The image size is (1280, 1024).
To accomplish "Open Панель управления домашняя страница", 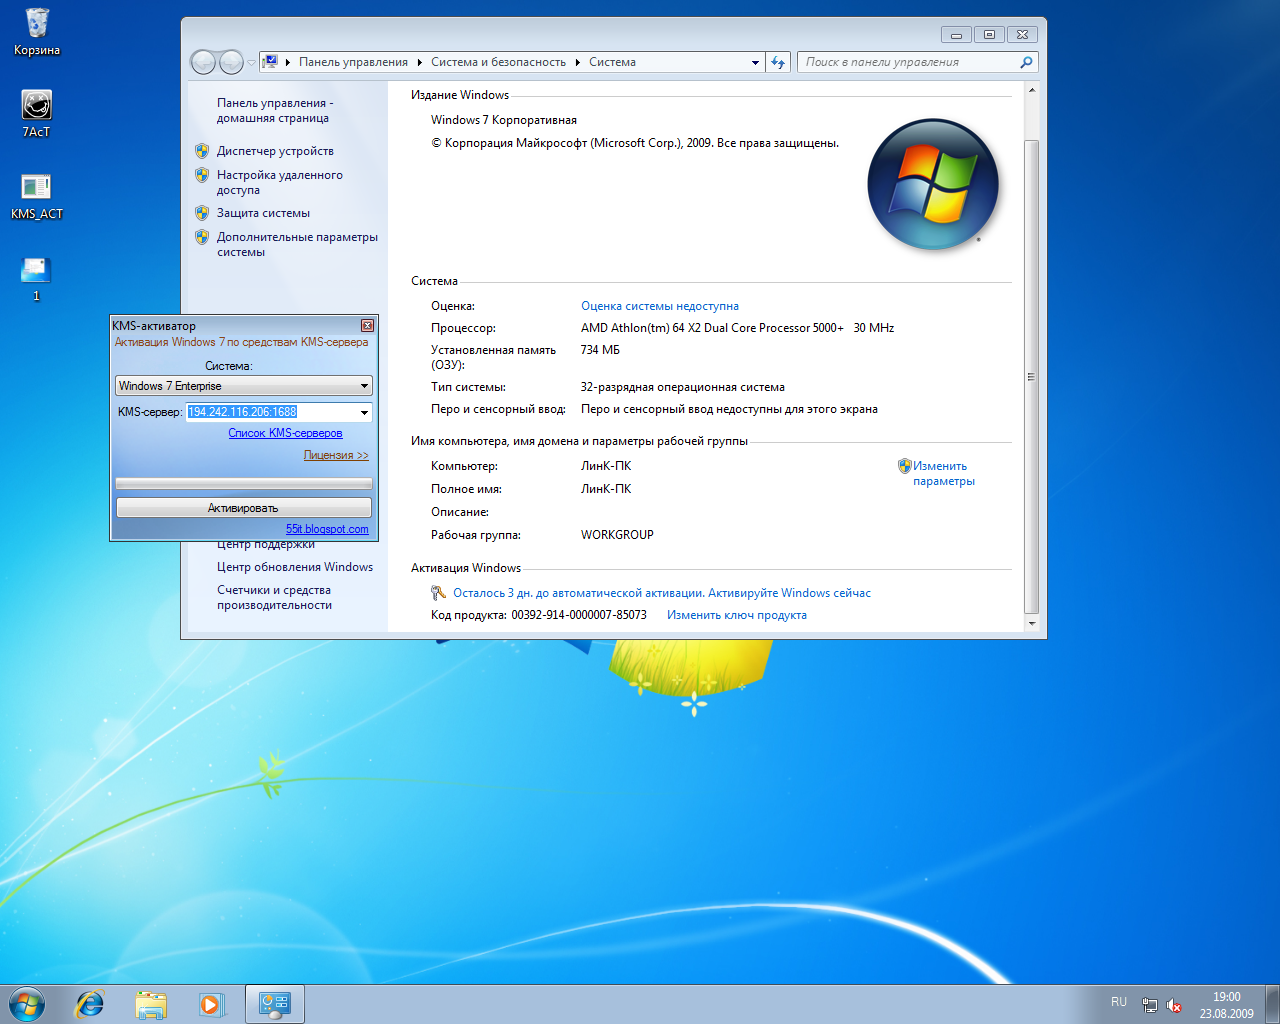I will tap(275, 110).
